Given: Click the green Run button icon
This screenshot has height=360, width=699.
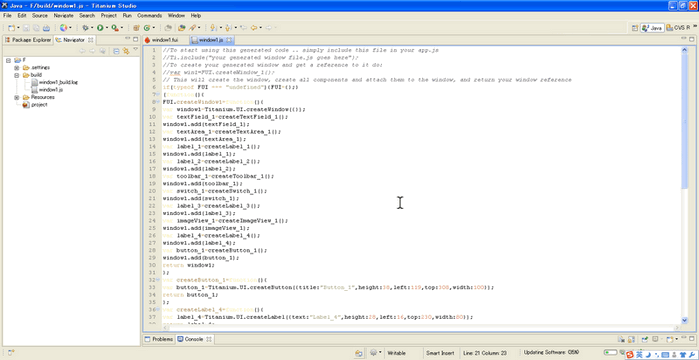Looking at the screenshot, I should (x=100, y=28).
